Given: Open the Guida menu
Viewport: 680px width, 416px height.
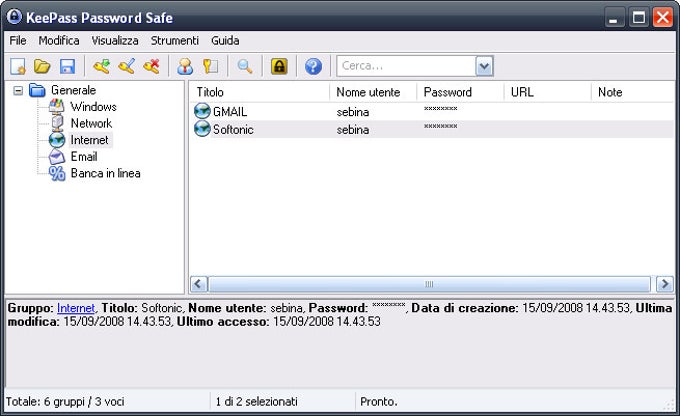Looking at the screenshot, I should click(x=225, y=40).
